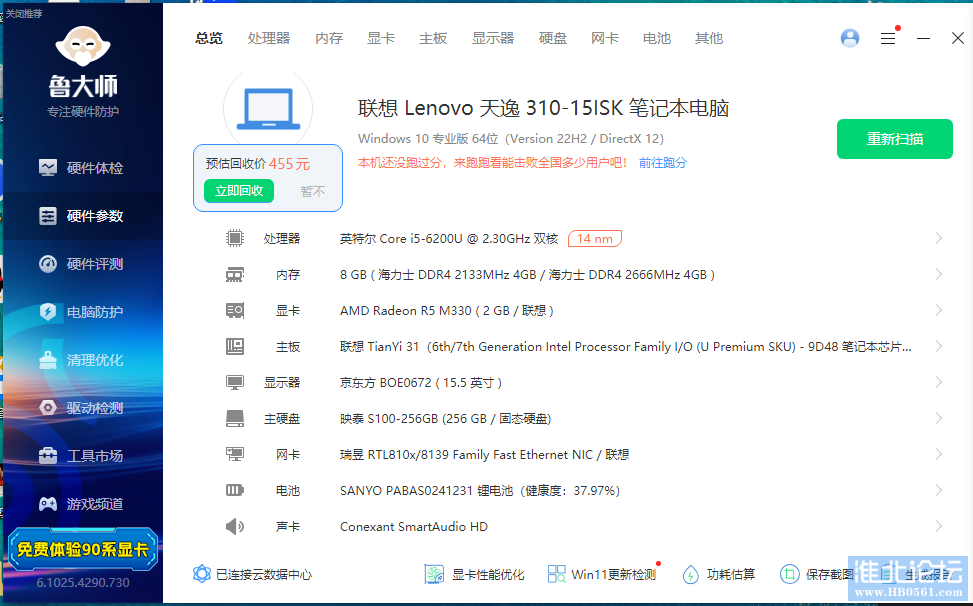Click the 立即回收 recycle button
The width and height of the screenshot is (973, 606).
[x=238, y=190]
